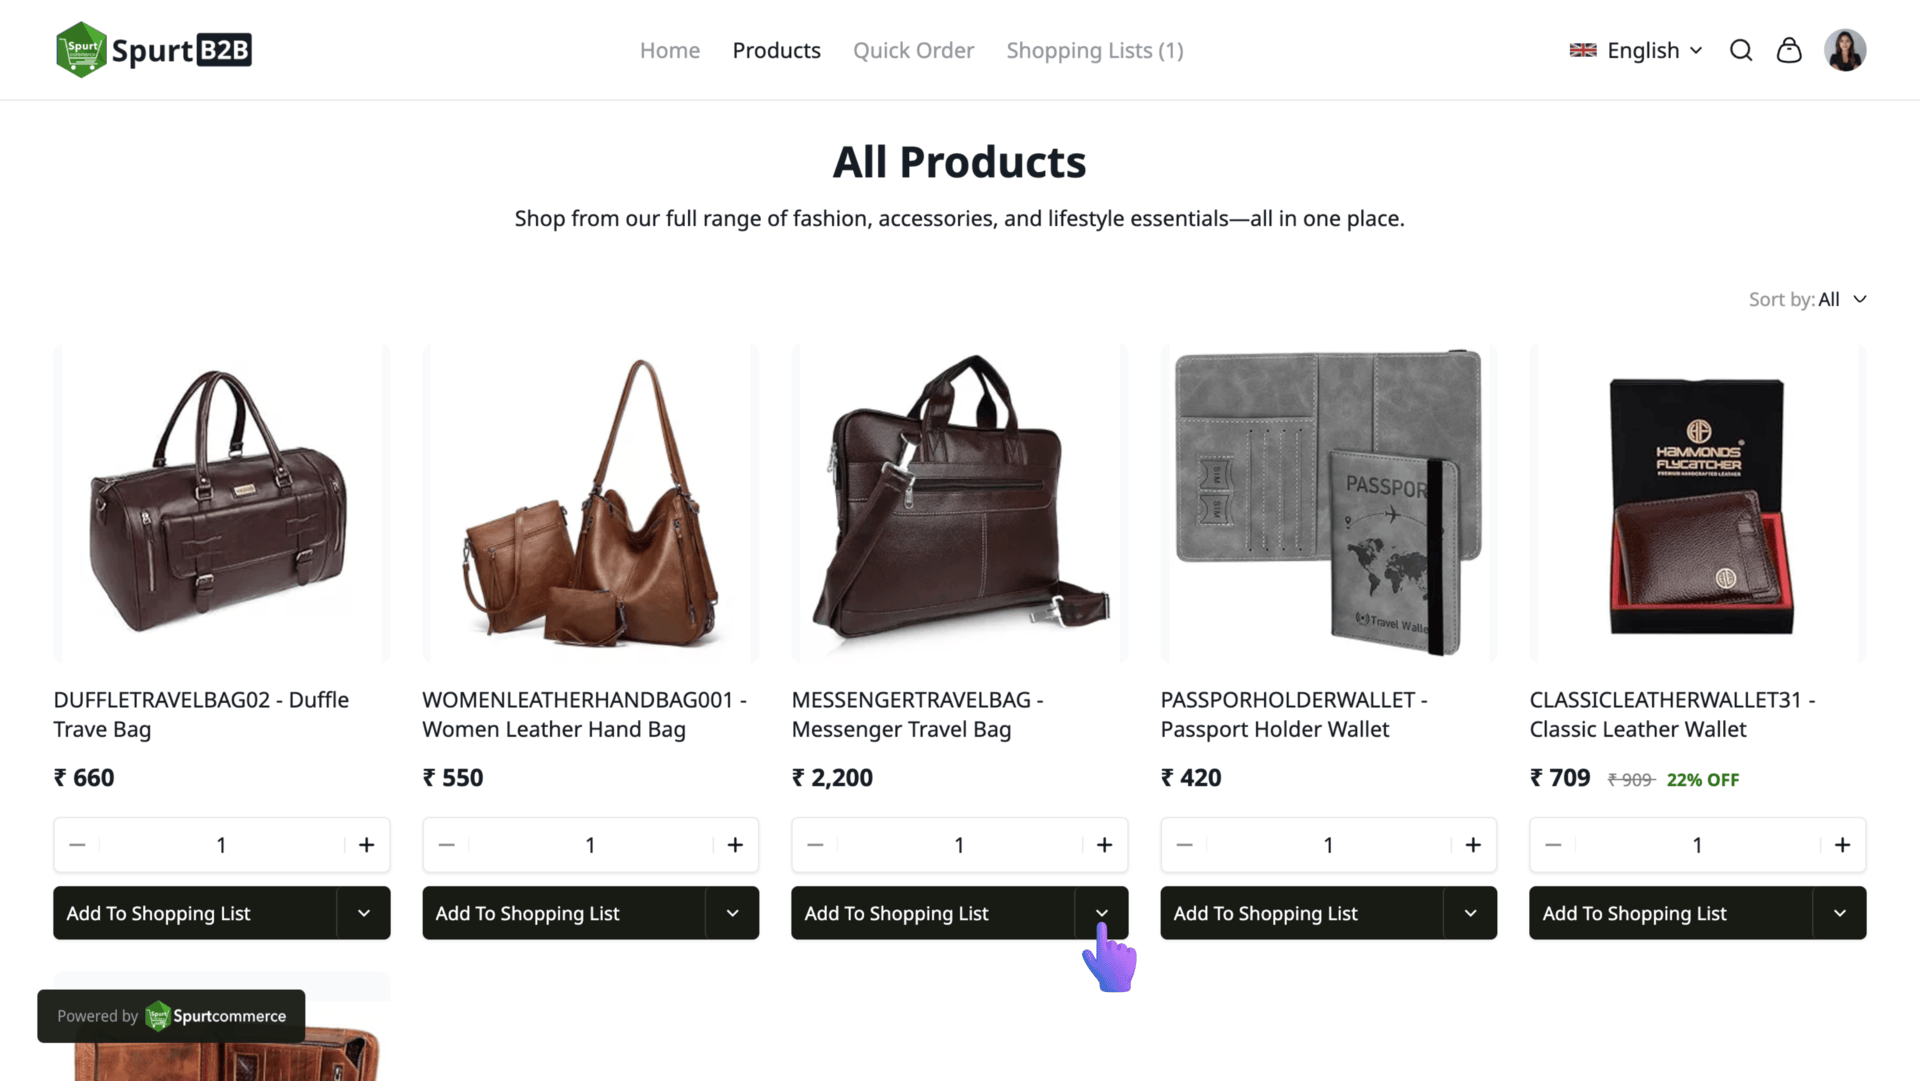Viewport: 1920px width, 1081px height.
Task: Open the search icon in header
Action: pos(1741,51)
